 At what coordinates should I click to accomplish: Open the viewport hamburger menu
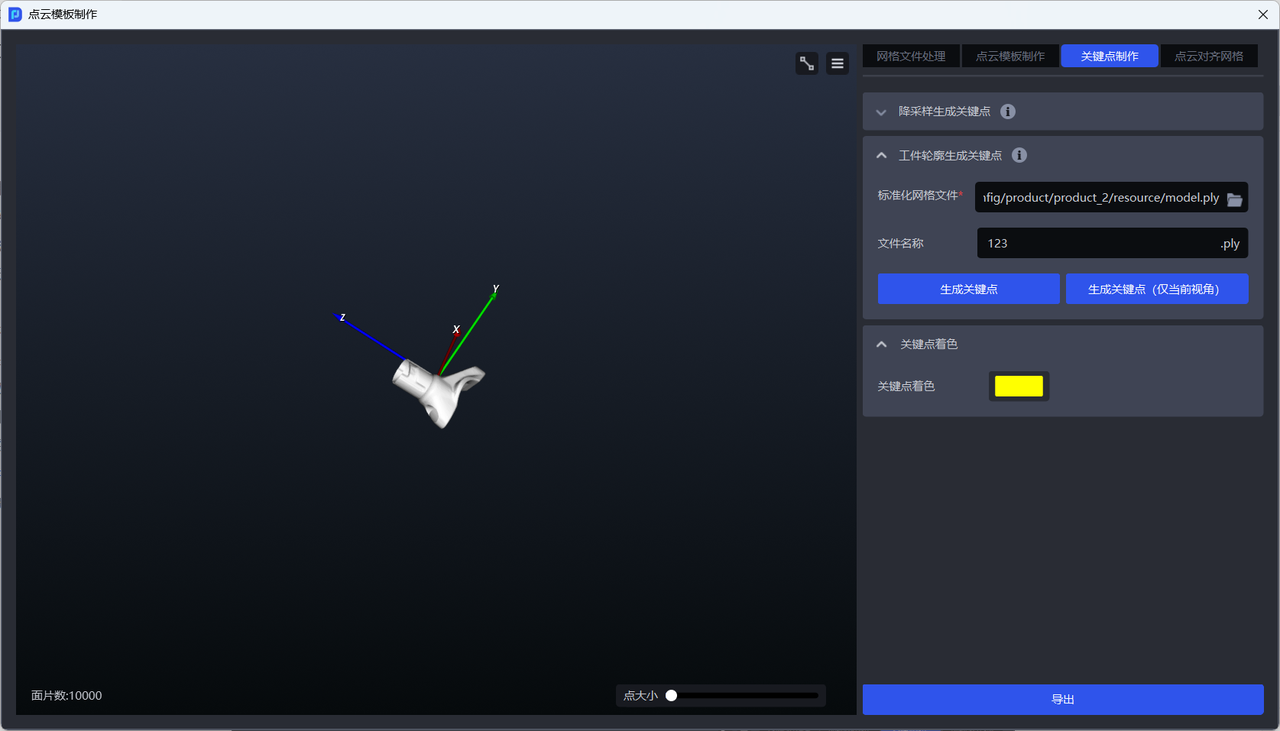pyautogui.click(x=838, y=63)
